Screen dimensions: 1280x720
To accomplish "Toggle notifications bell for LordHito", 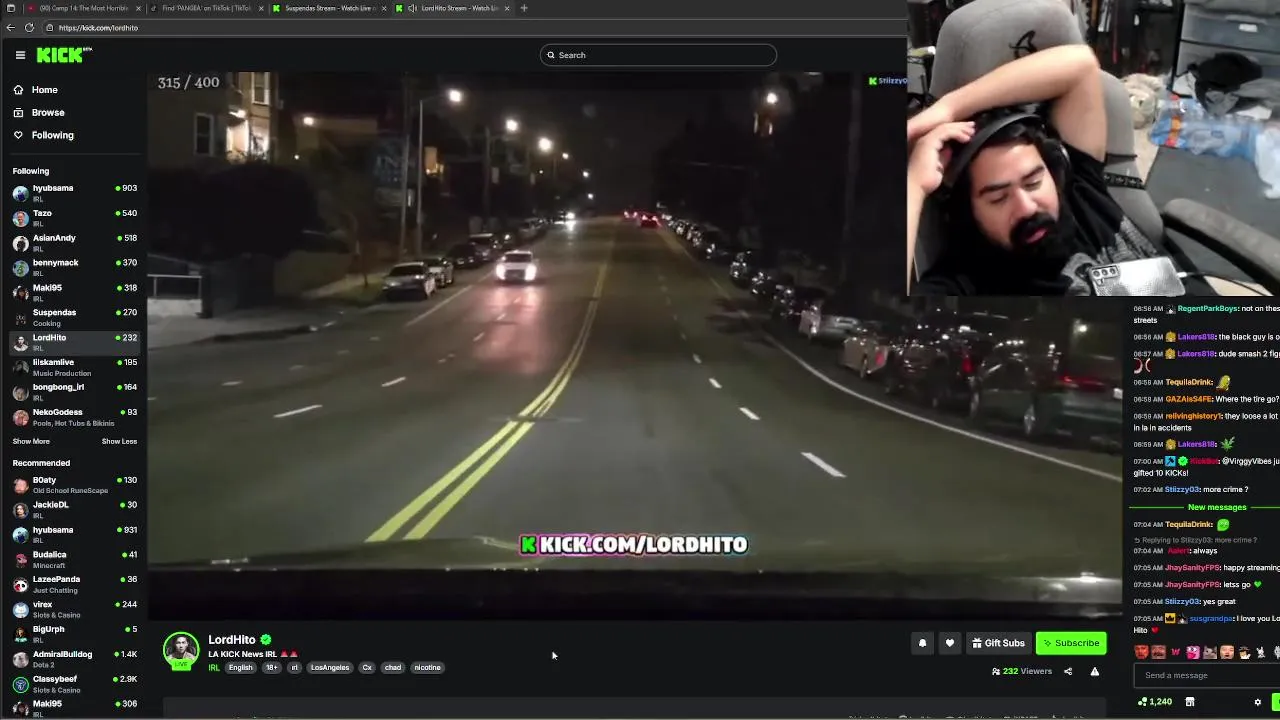I will [x=922, y=643].
